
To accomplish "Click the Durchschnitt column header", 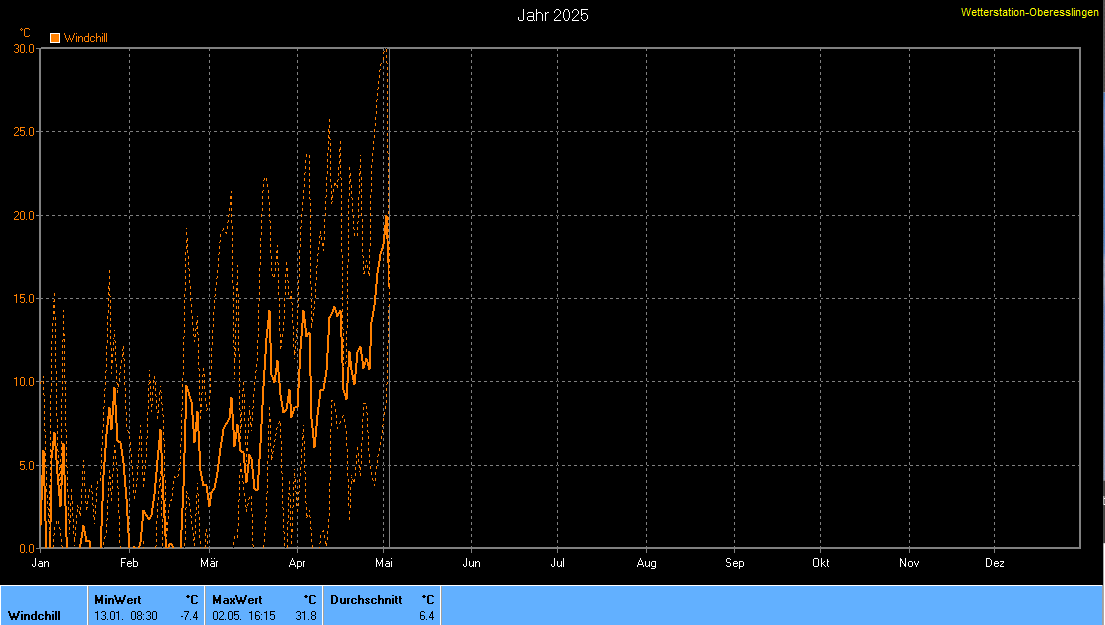I will (x=366, y=600).
